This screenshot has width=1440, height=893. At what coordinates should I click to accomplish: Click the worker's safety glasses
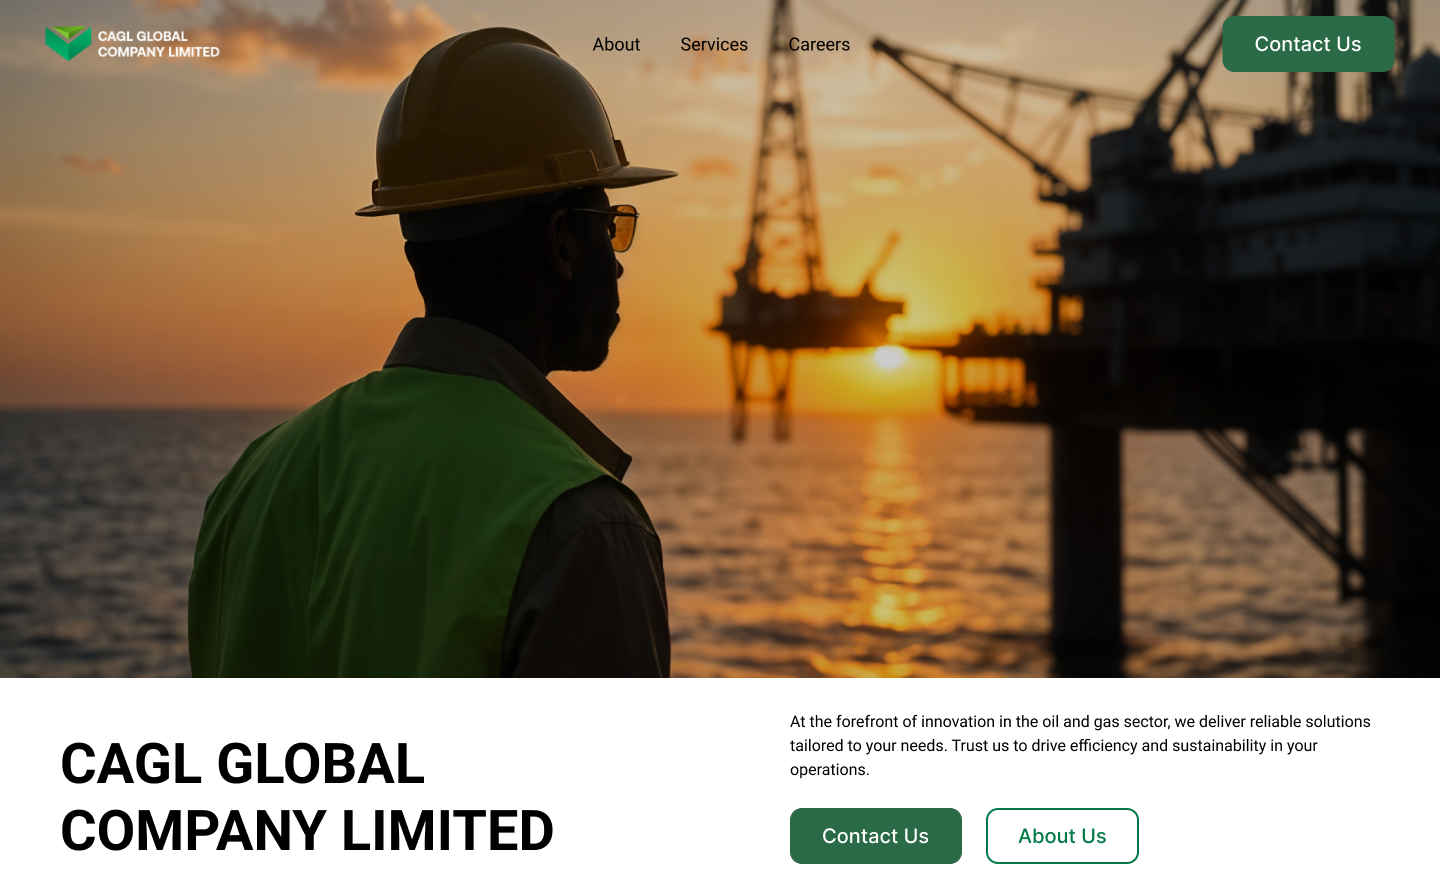tap(610, 227)
